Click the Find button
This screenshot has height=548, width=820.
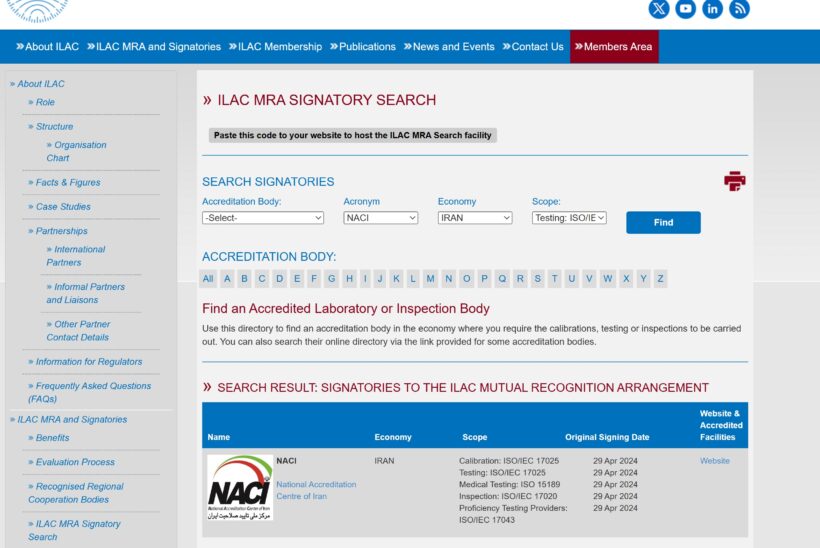click(x=663, y=223)
